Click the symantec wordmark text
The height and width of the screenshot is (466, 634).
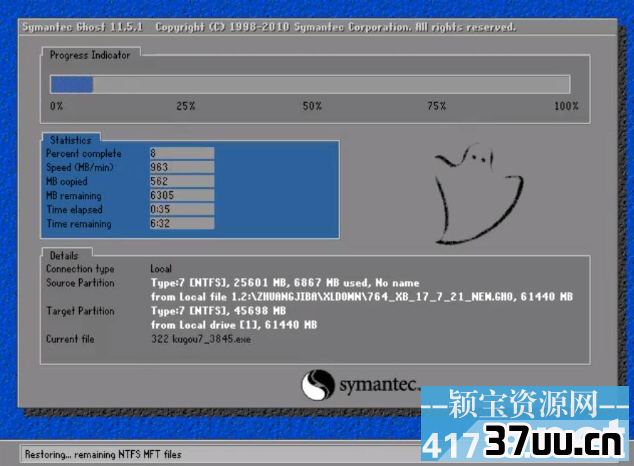pos(378,386)
